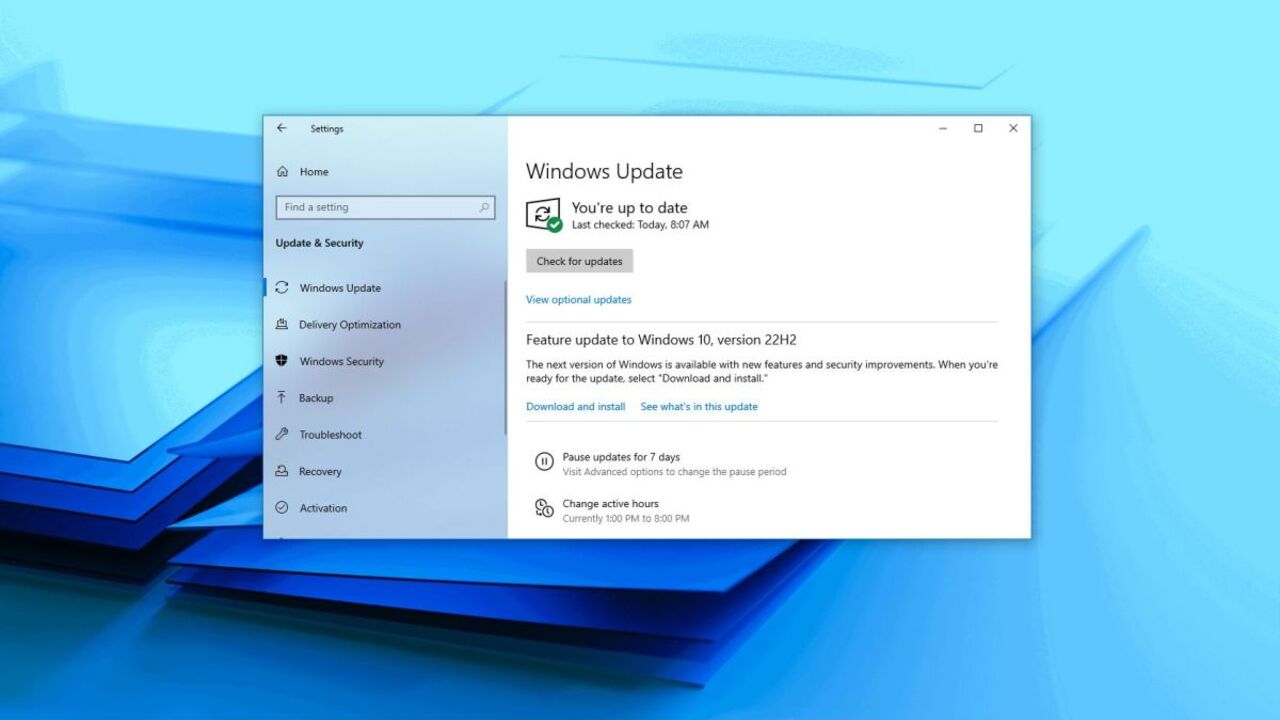Click the 'You're up to date' status text

click(629, 208)
